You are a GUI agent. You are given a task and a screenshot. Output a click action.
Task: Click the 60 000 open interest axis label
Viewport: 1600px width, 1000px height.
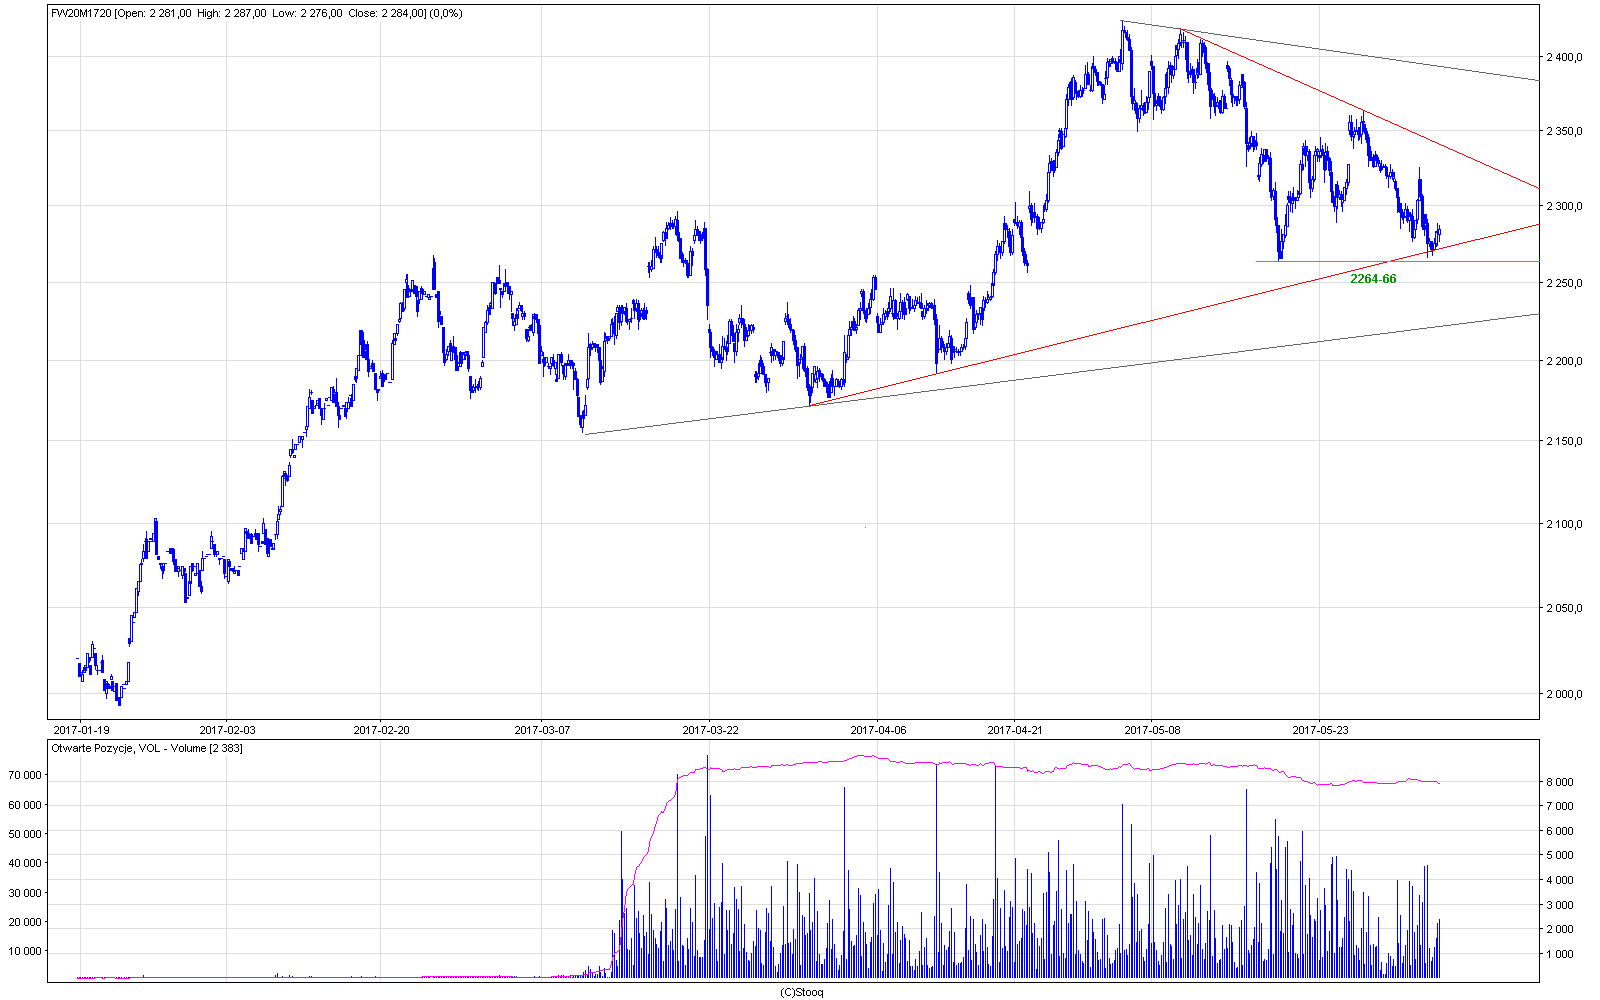(25, 805)
